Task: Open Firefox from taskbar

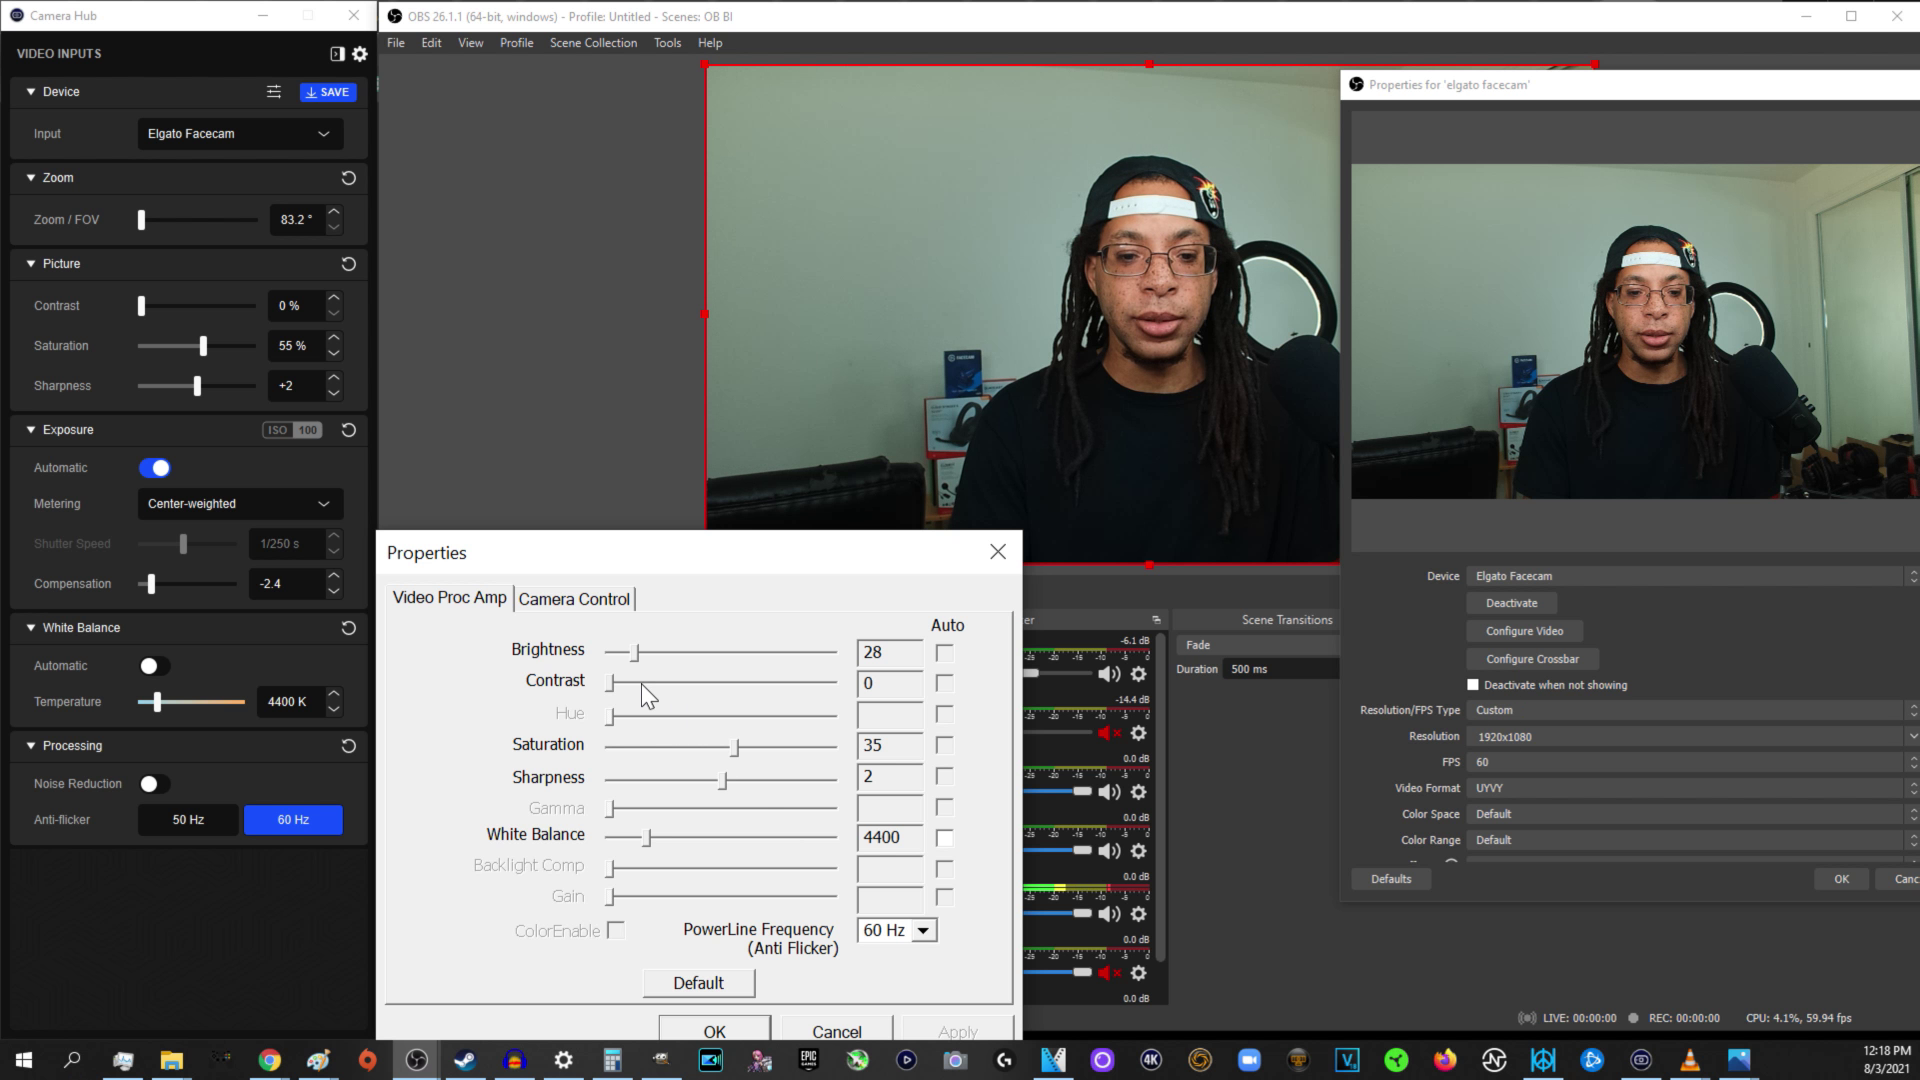Action: (1445, 1060)
